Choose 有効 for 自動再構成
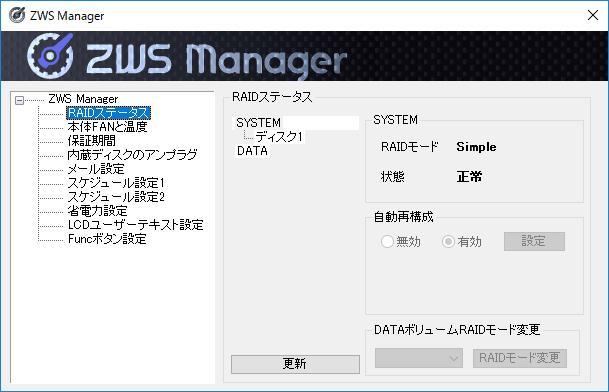This screenshot has width=609, height=392. (x=462, y=242)
